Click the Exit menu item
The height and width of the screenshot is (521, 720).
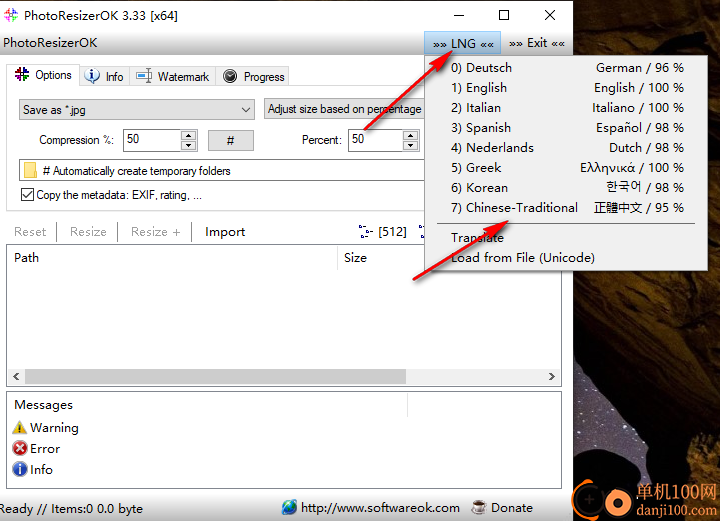[x=537, y=44]
